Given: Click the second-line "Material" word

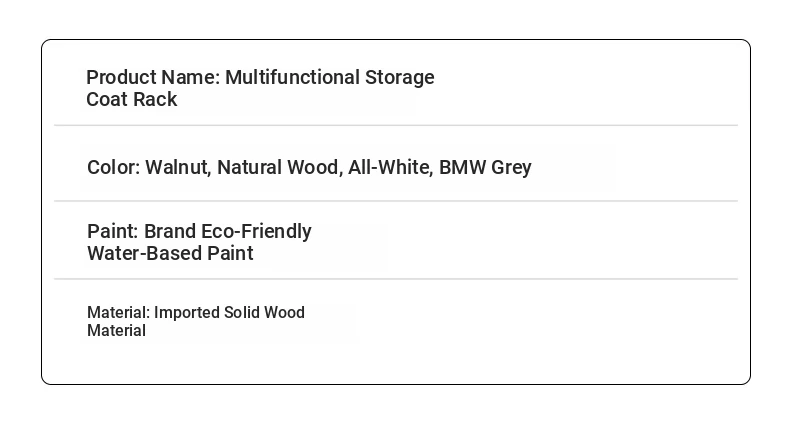Looking at the screenshot, I should click(116, 331).
